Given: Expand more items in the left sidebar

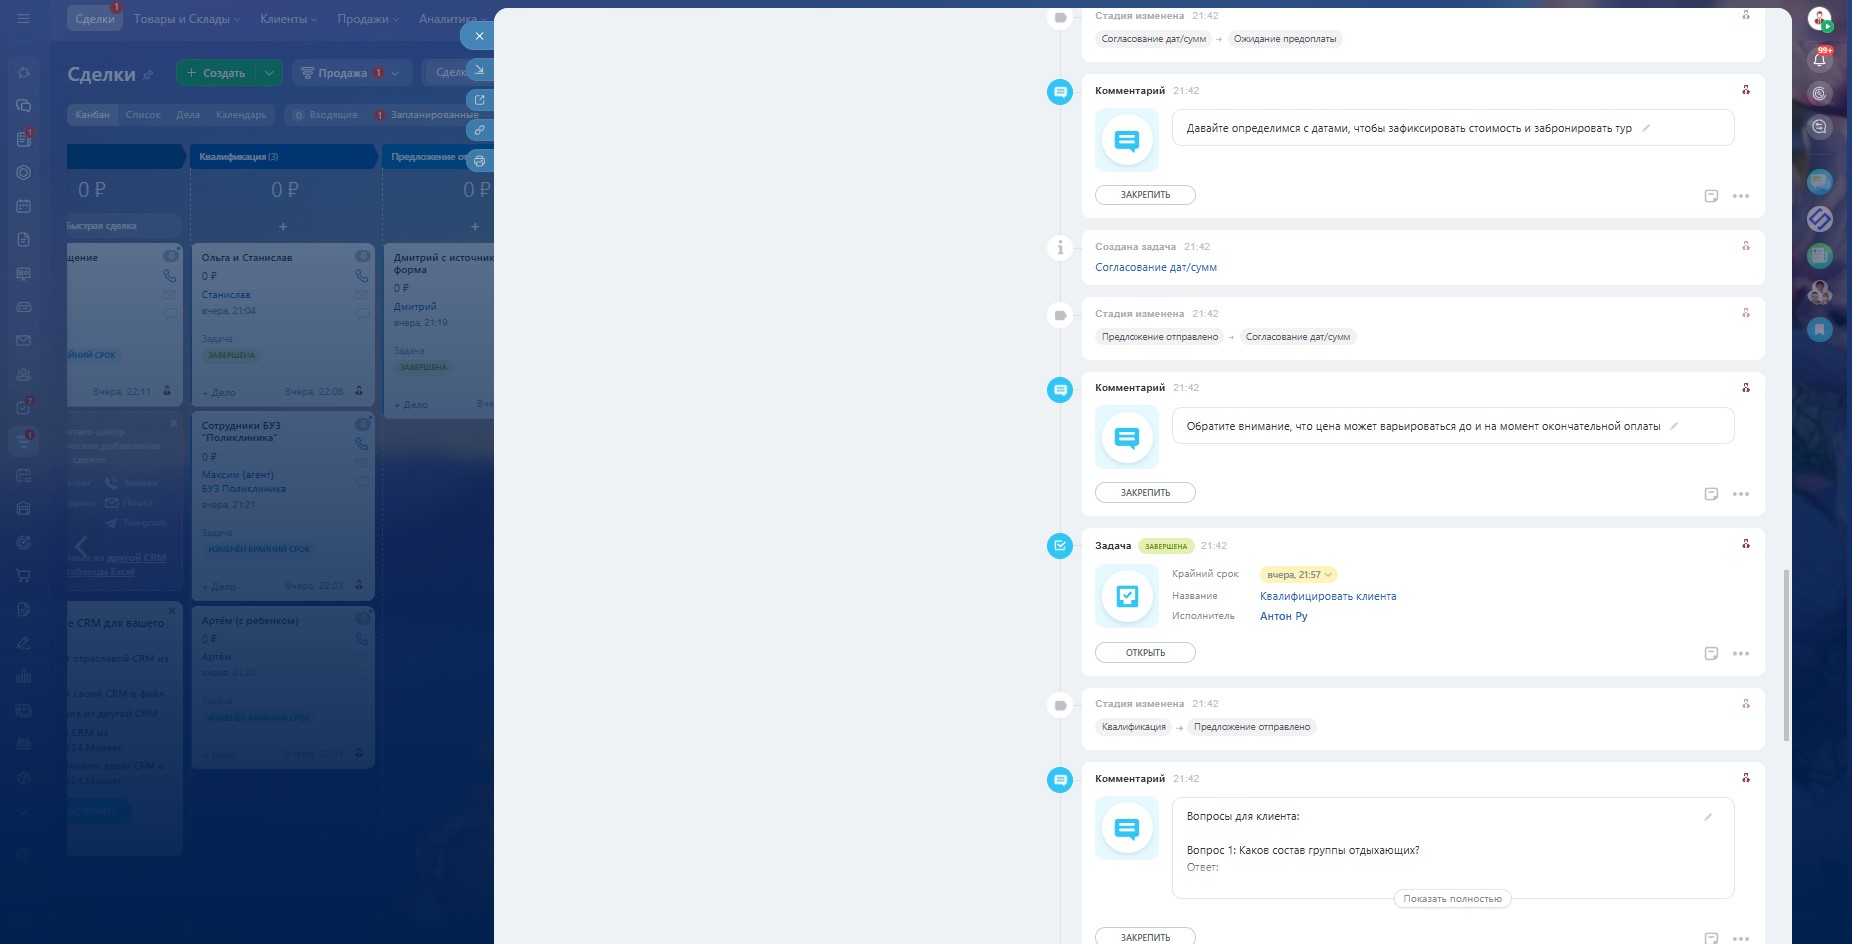Looking at the screenshot, I should [24, 811].
